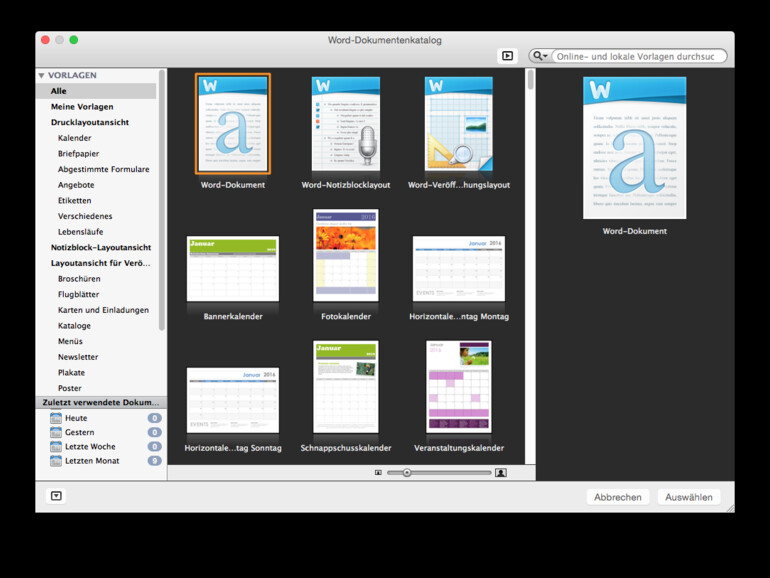Viewport: 770px width, 578px height.
Task: Select the Word-Dokument template icon
Action: (x=233, y=124)
